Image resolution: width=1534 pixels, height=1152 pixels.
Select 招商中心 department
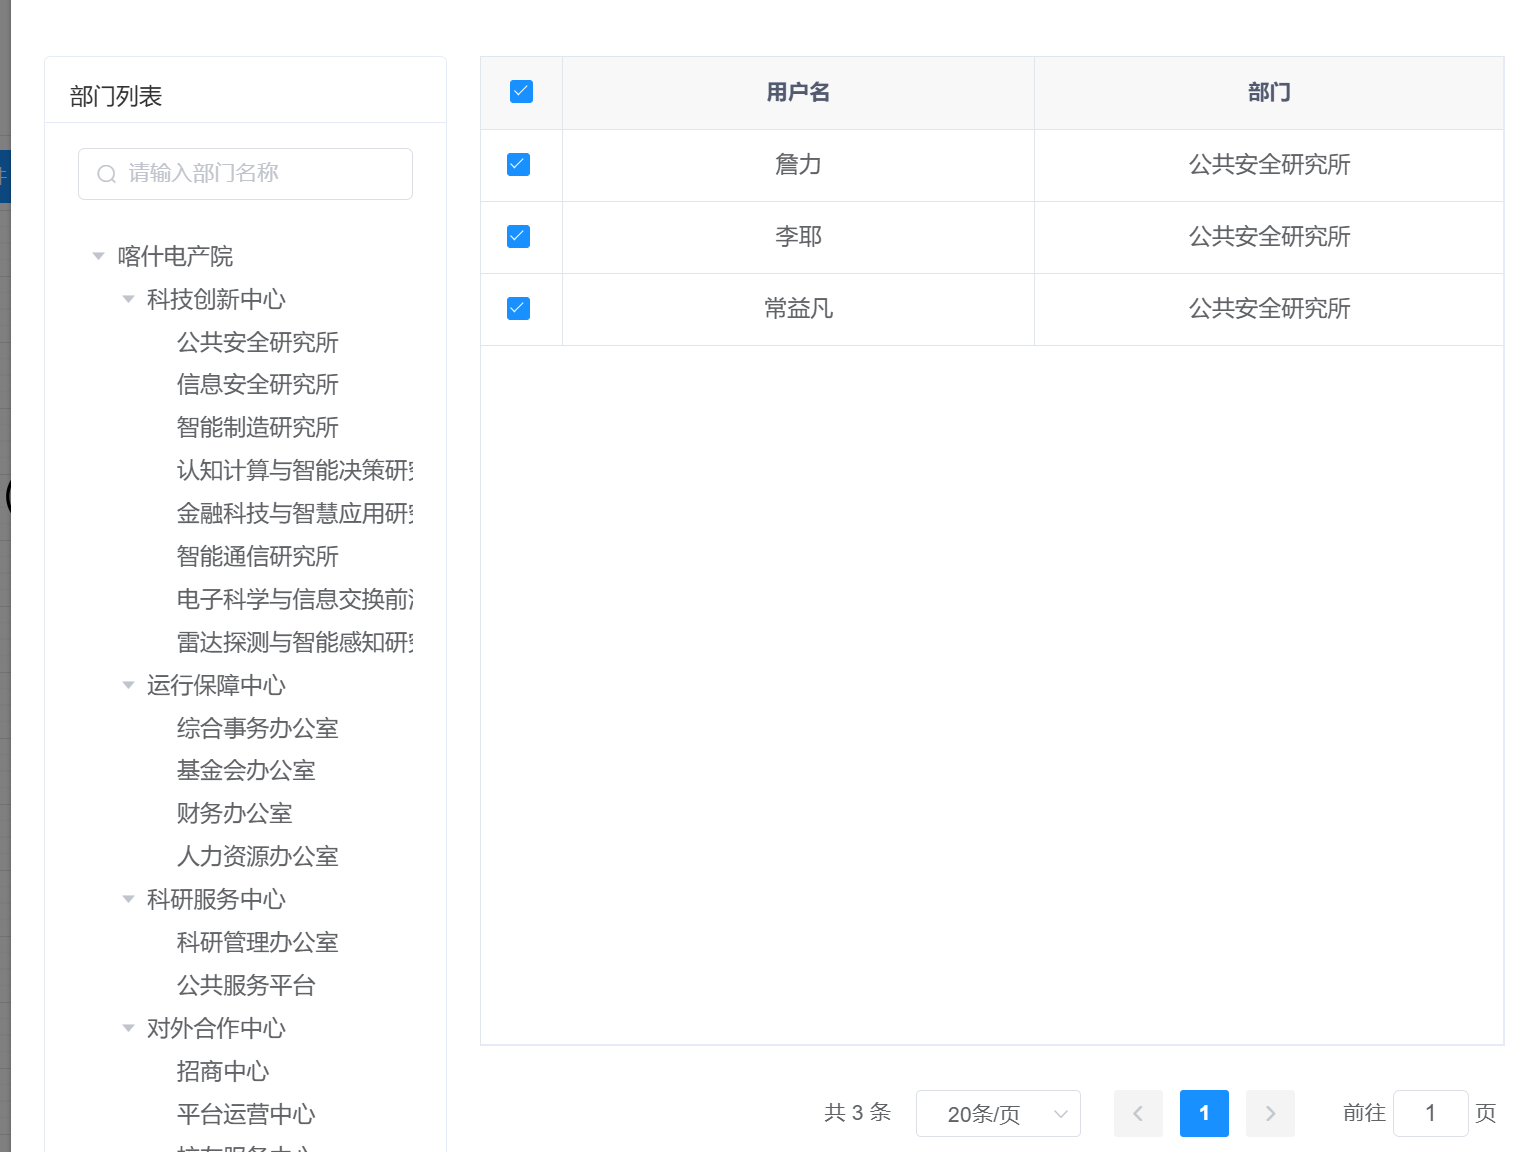click(x=223, y=1071)
